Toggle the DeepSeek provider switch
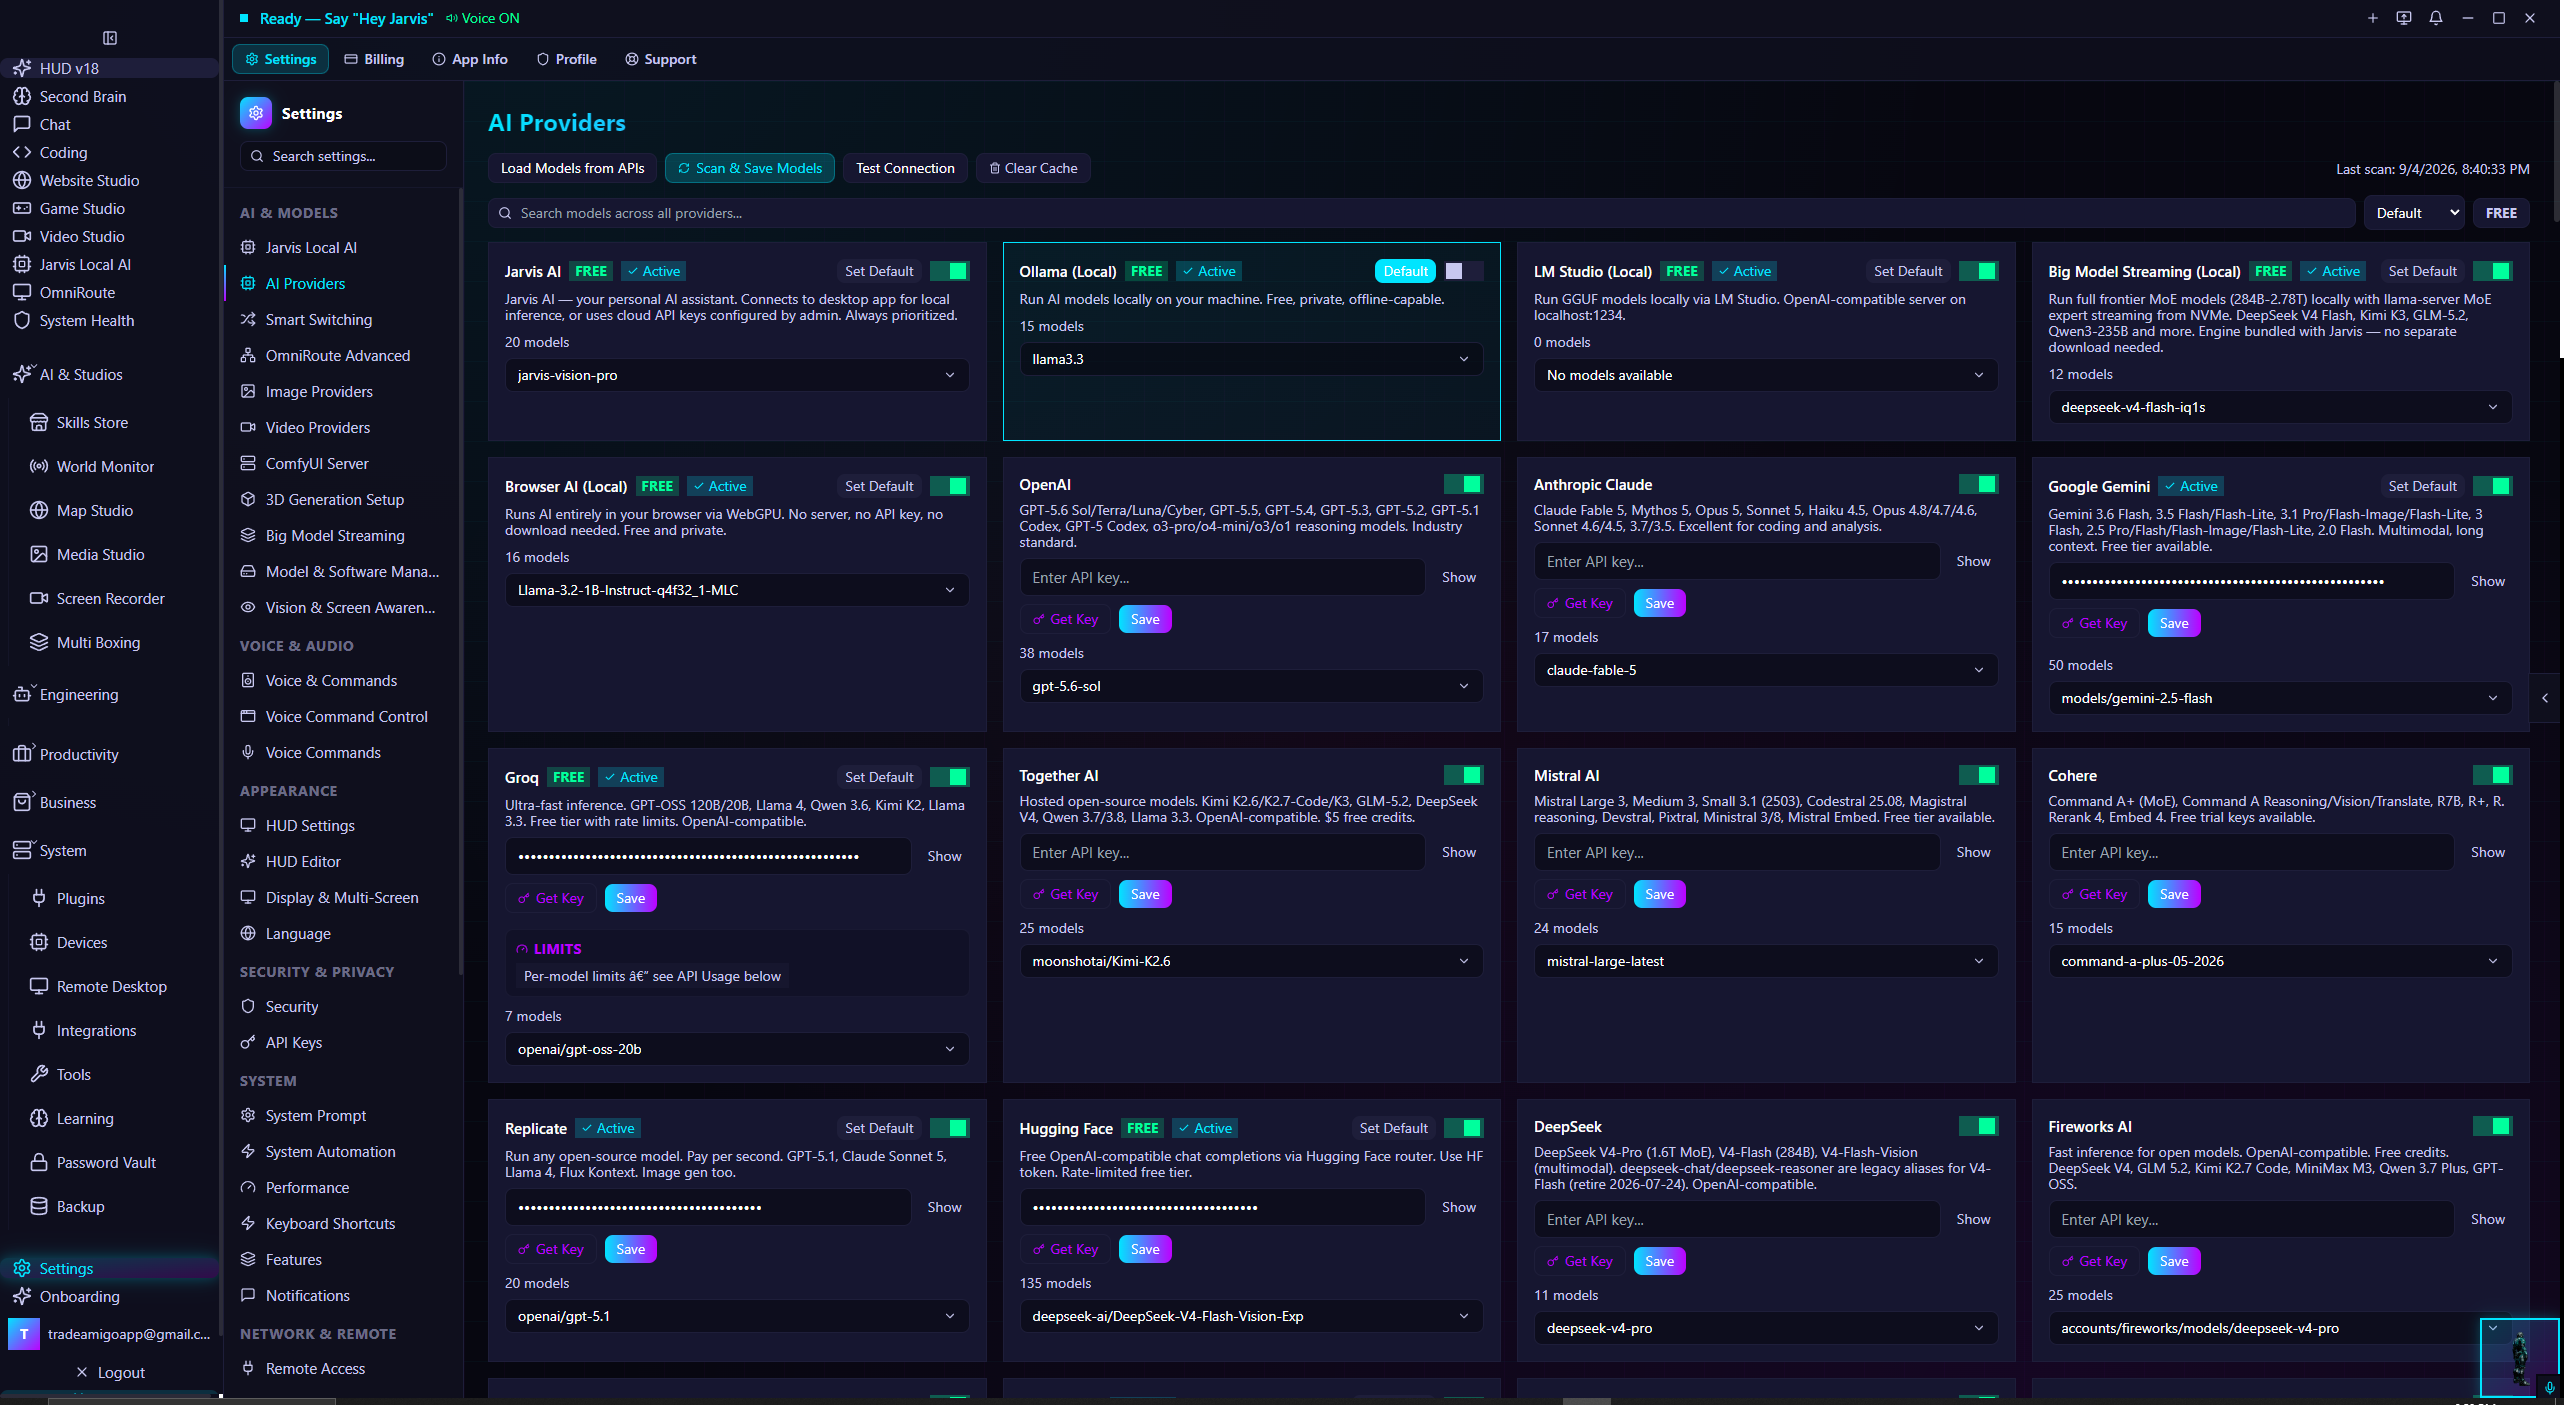2564x1405 pixels. coord(1978,1126)
